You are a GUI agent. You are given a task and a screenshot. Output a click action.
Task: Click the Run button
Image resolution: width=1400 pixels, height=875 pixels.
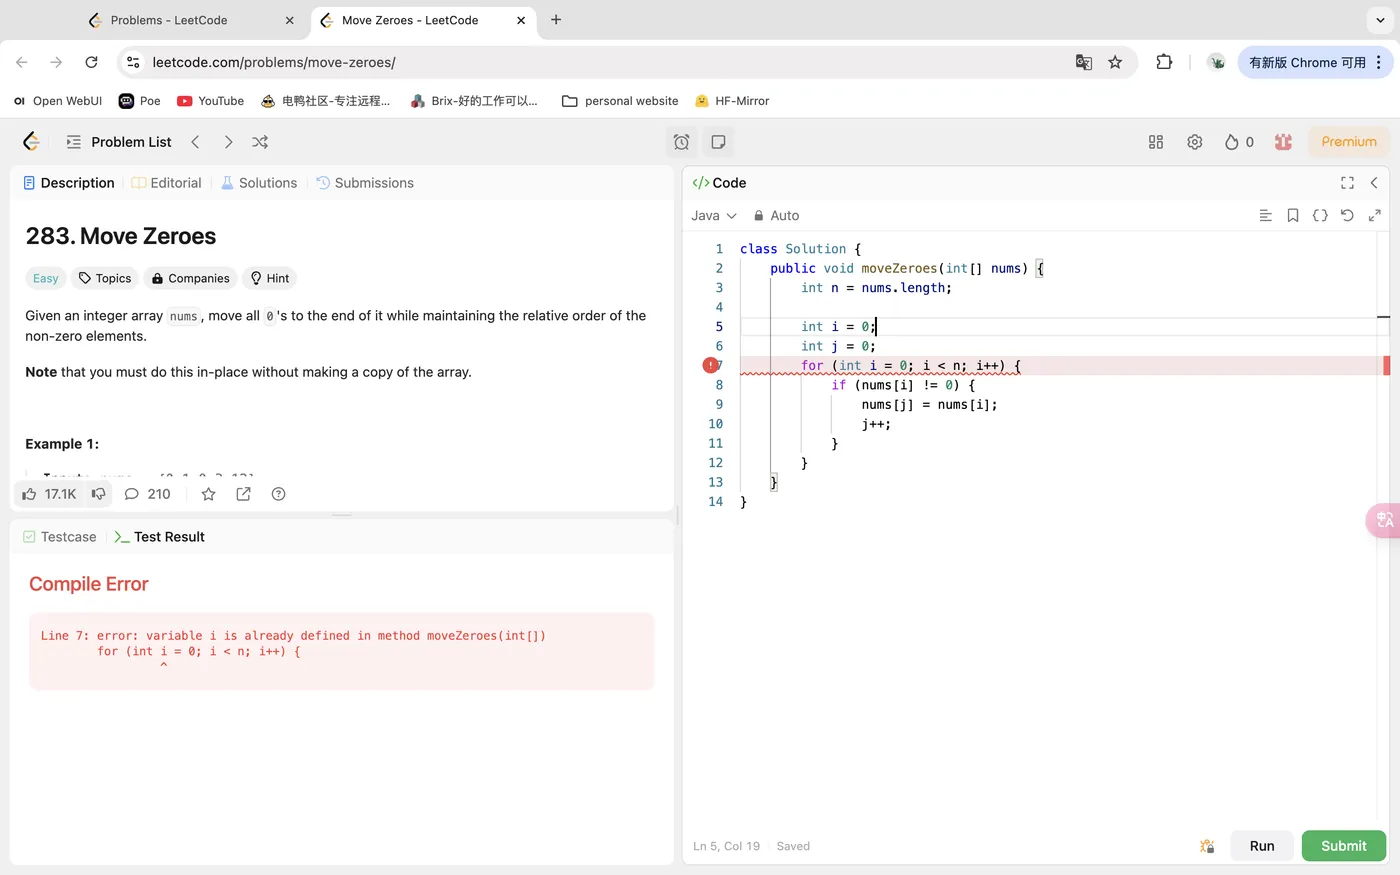(1262, 846)
